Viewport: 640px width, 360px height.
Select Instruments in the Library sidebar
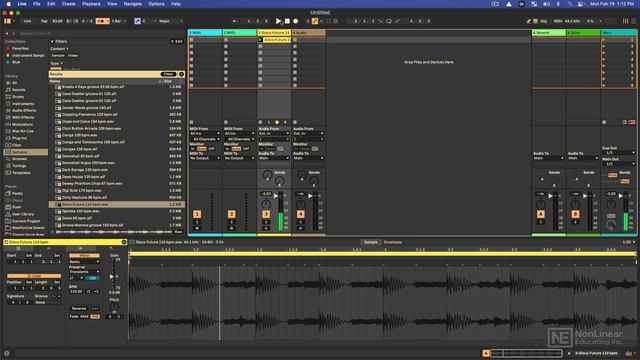[23, 104]
